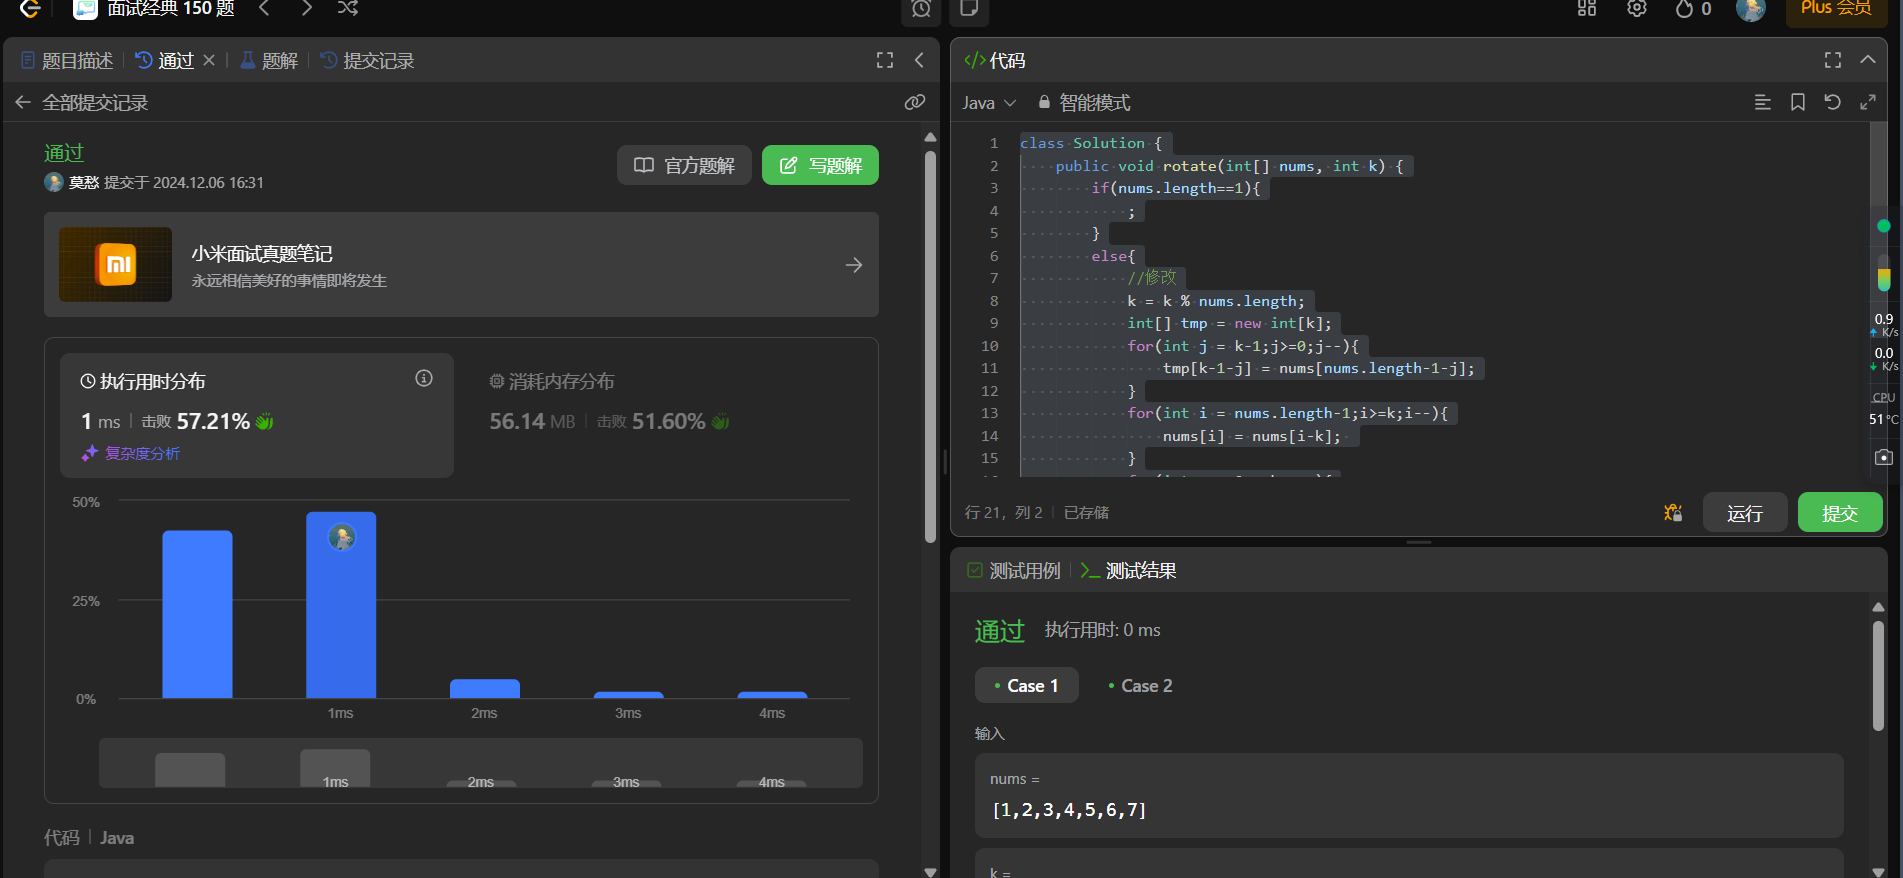This screenshot has width=1903, height=878.
Task: Maximize the 代码 panel icon
Action: (x=1833, y=60)
